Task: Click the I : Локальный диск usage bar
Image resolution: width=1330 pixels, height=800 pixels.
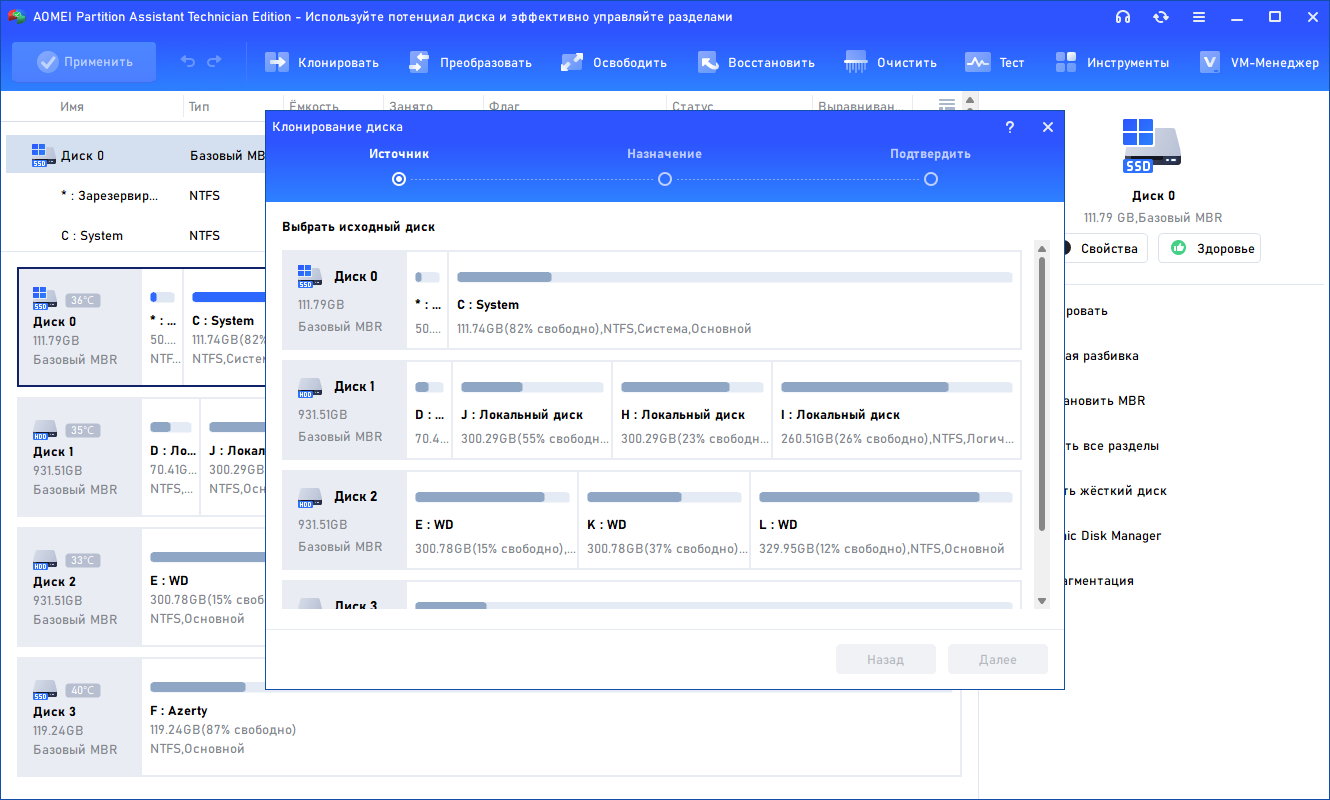Action: pos(896,387)
